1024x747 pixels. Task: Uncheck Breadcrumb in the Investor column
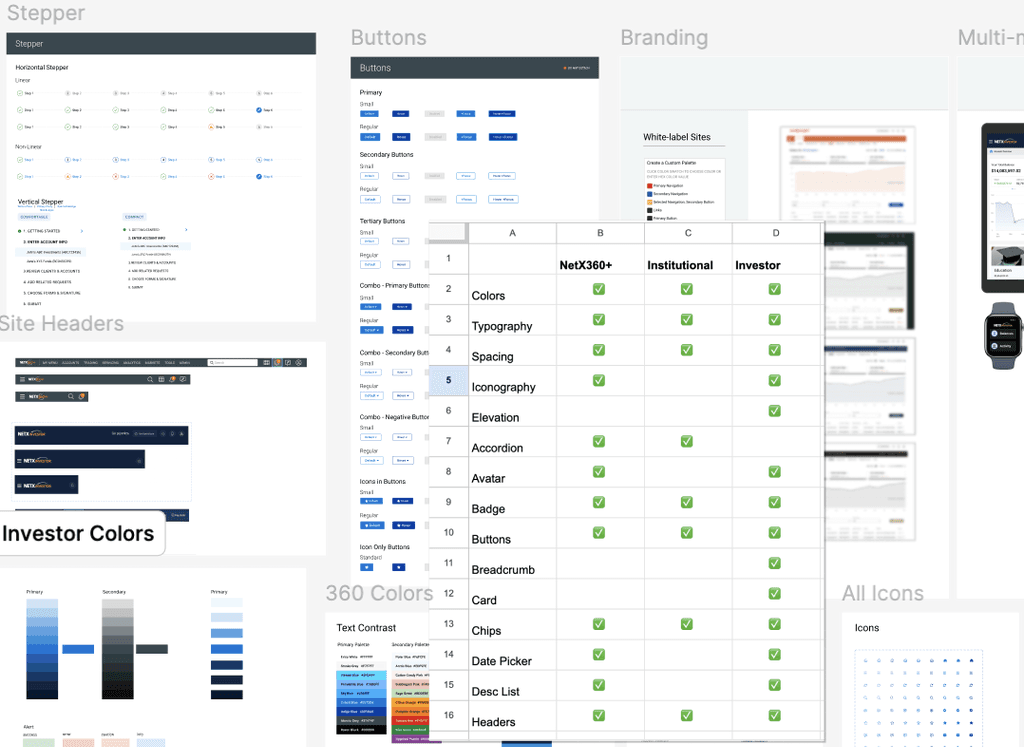(x=775, y=563)
